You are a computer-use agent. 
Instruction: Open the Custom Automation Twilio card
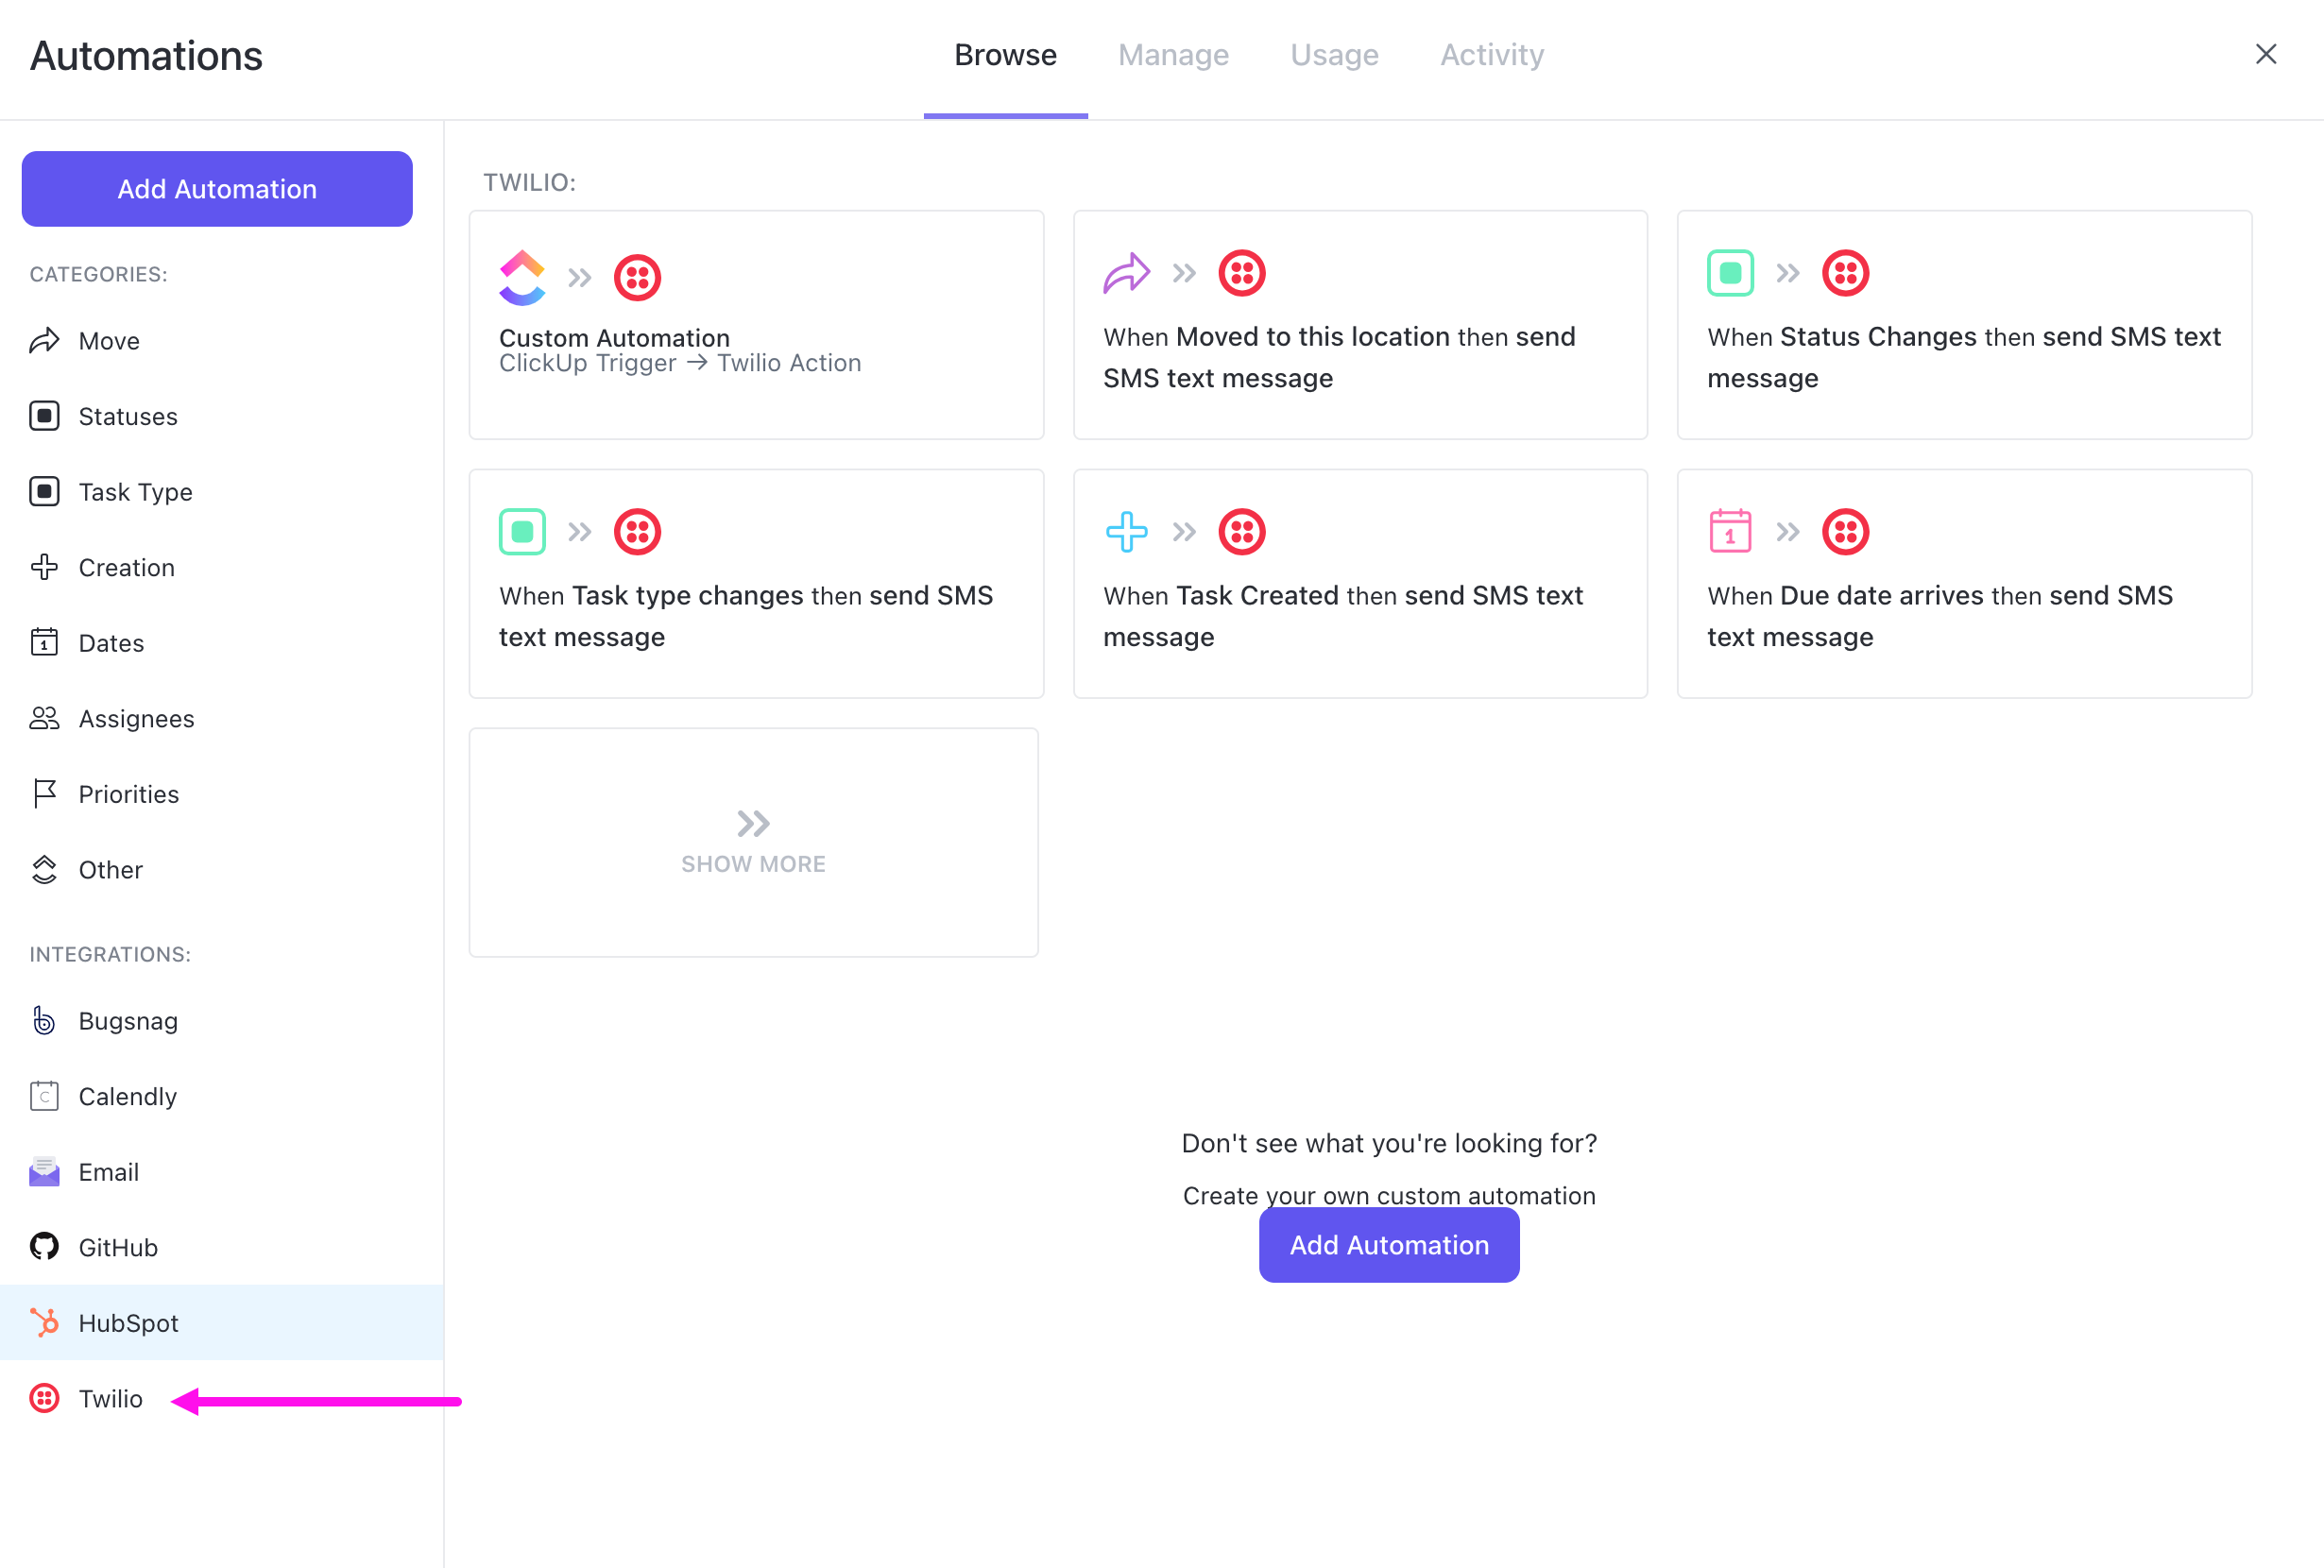[756, 324]
